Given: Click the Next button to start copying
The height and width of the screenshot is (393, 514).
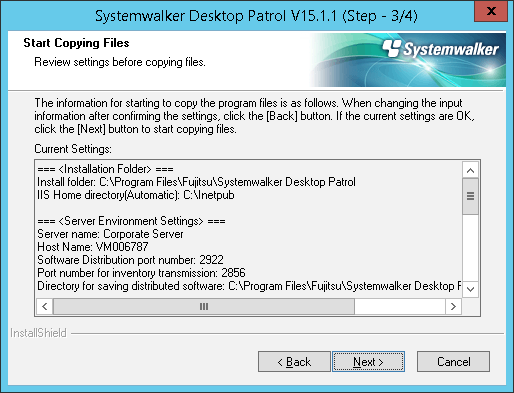Looking at the screenshot, I should (x=368, y=361).
